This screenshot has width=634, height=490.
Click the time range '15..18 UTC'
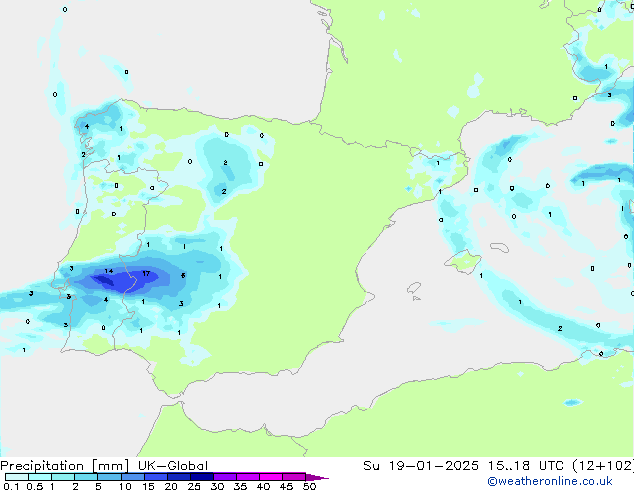526,466
